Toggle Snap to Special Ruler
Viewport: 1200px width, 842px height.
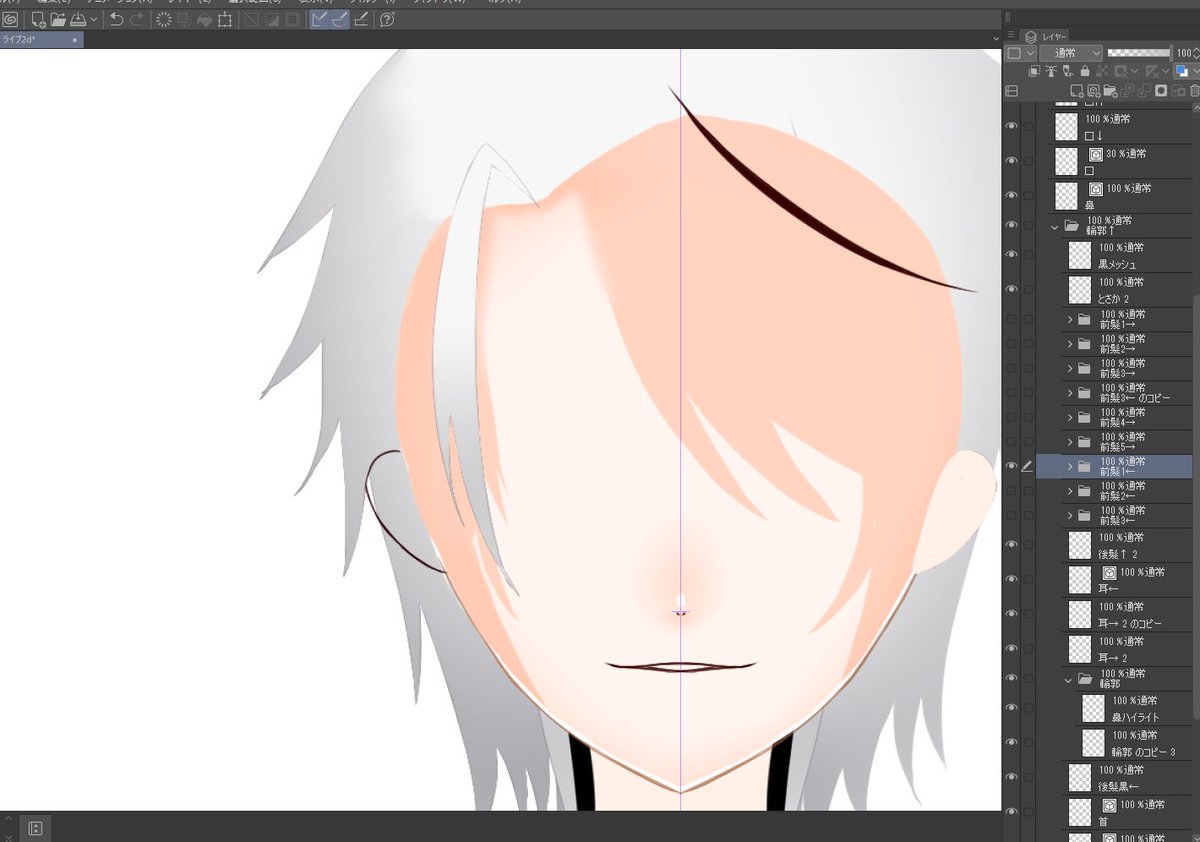[x=340, y=20]
